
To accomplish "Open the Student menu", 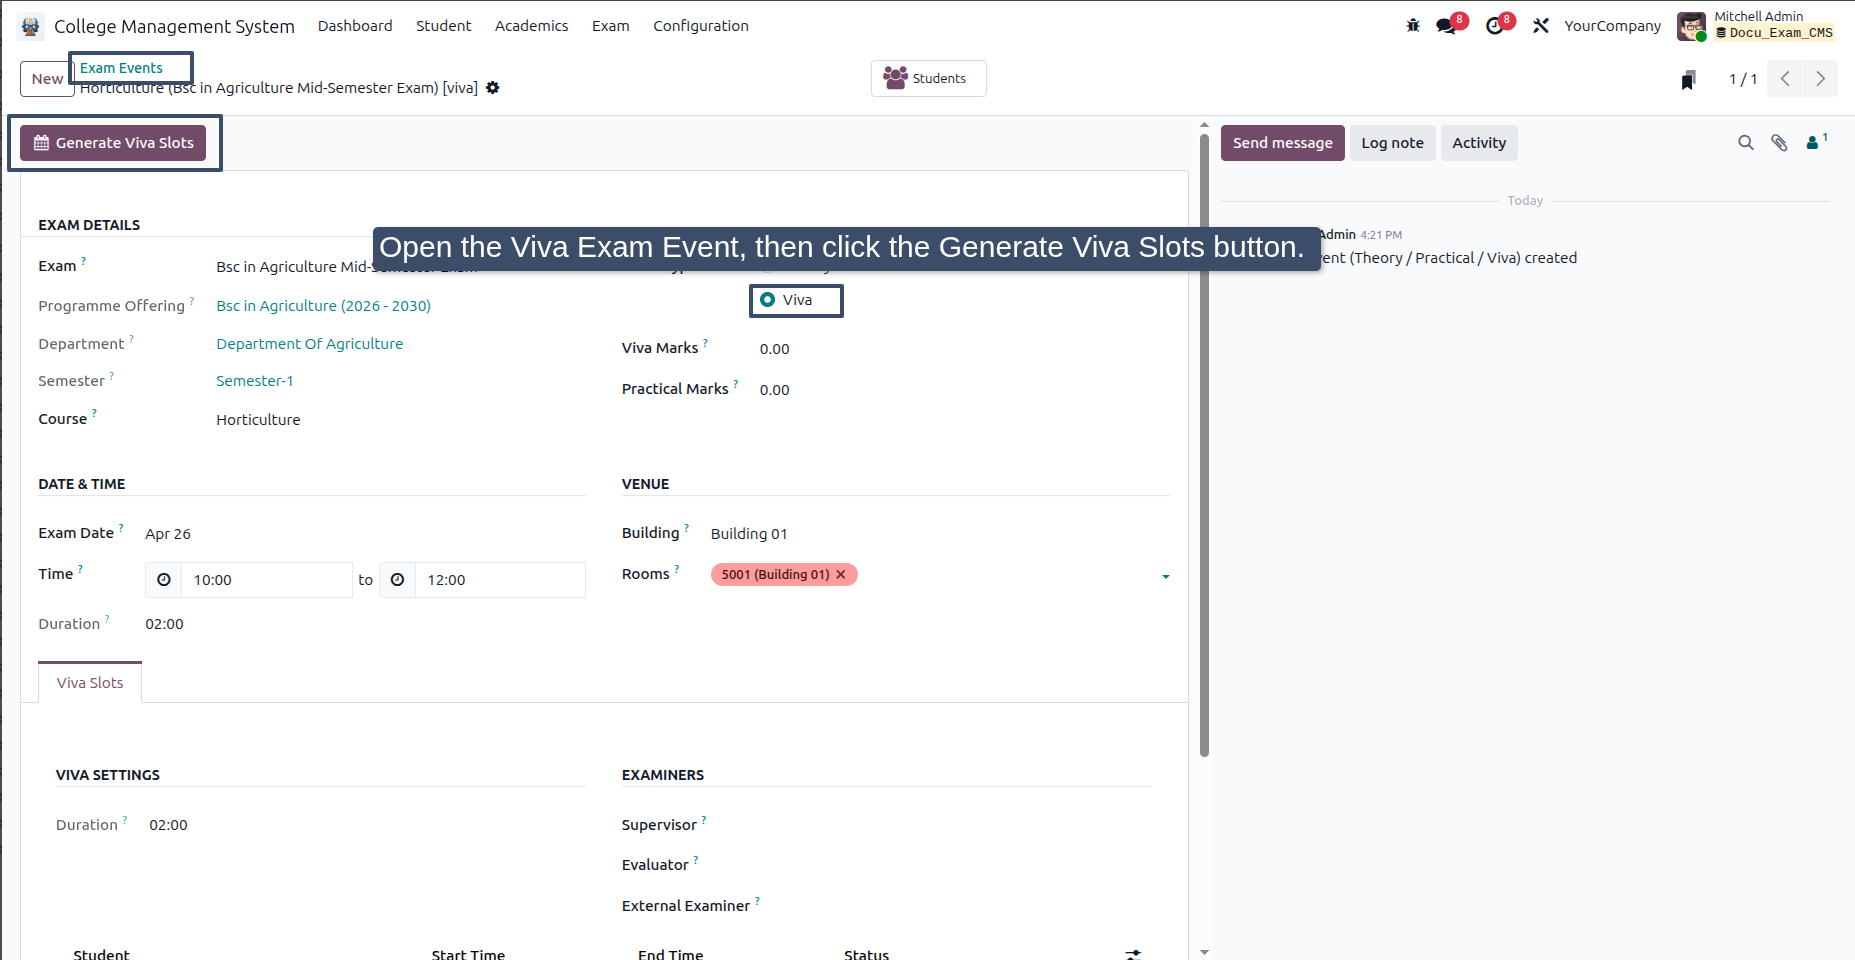I will (444, 26).
